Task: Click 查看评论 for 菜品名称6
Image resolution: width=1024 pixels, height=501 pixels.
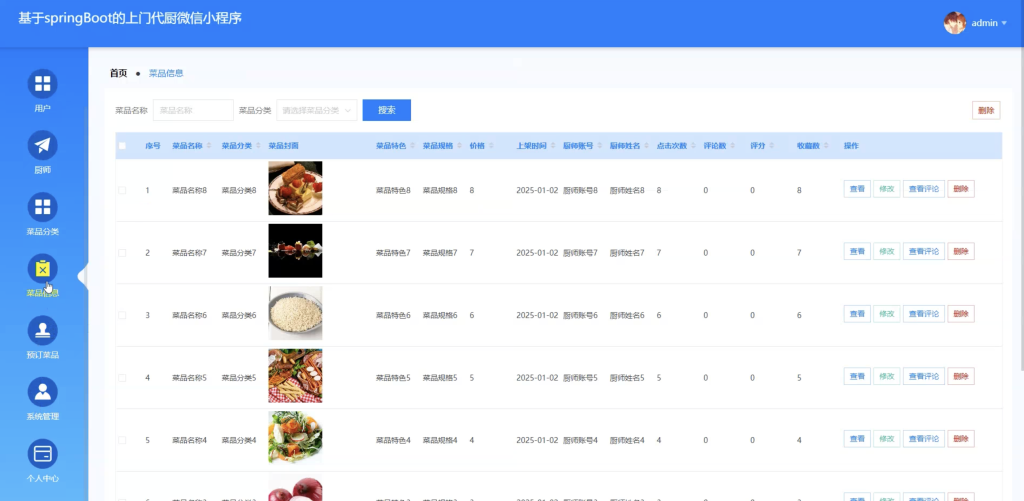Action: tap(923, 314)
